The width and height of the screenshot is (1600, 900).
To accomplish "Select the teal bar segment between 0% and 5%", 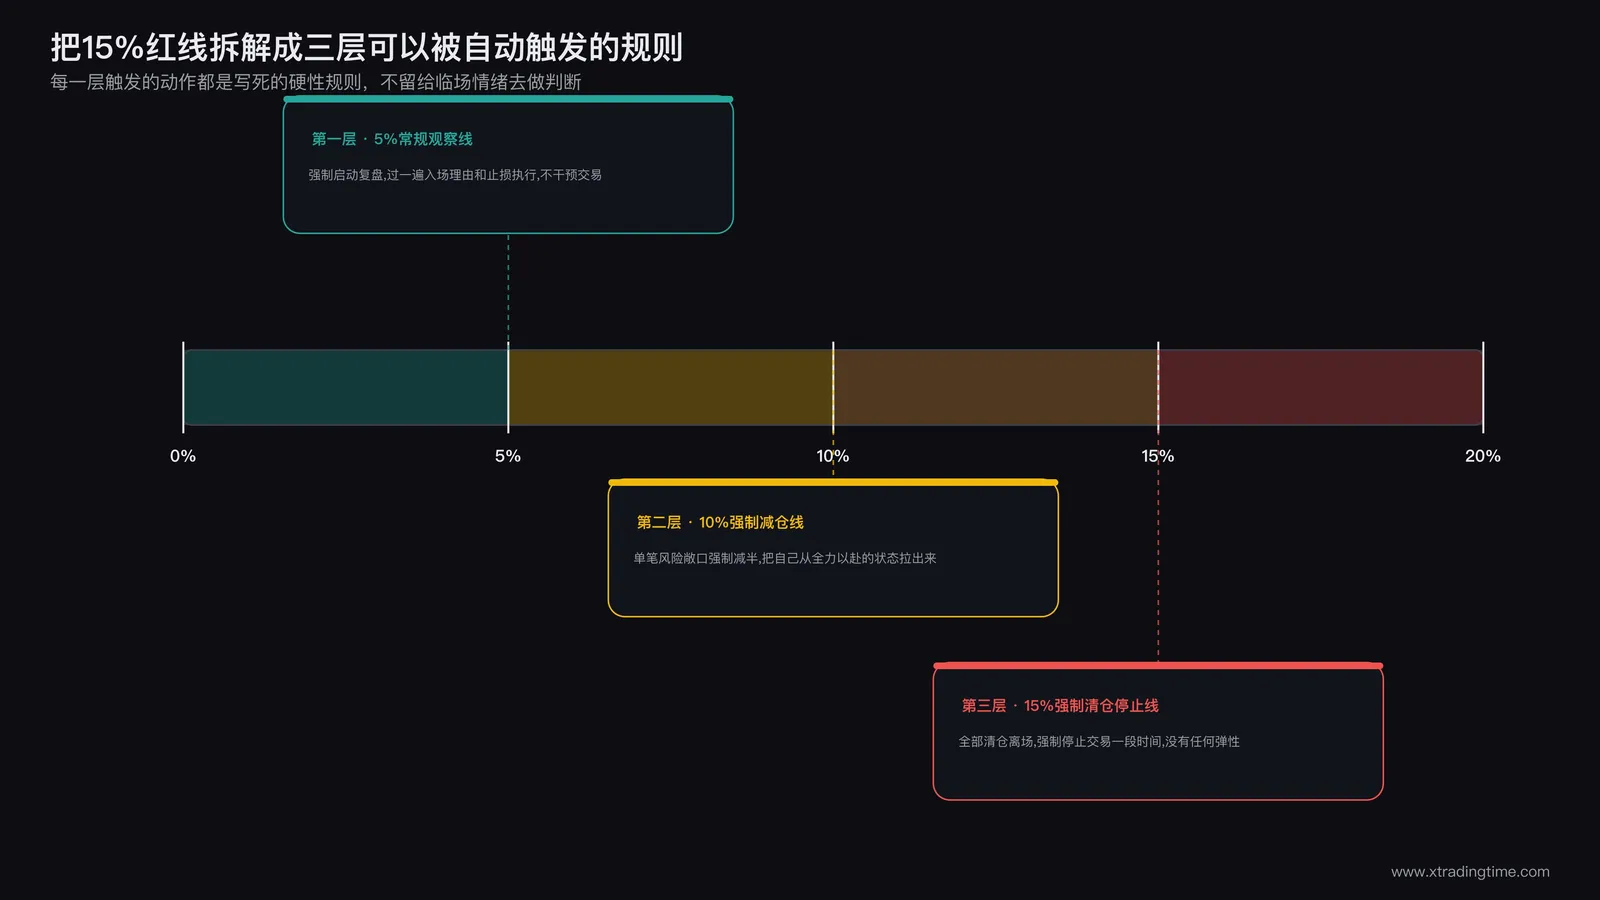I will pos(346,387).
